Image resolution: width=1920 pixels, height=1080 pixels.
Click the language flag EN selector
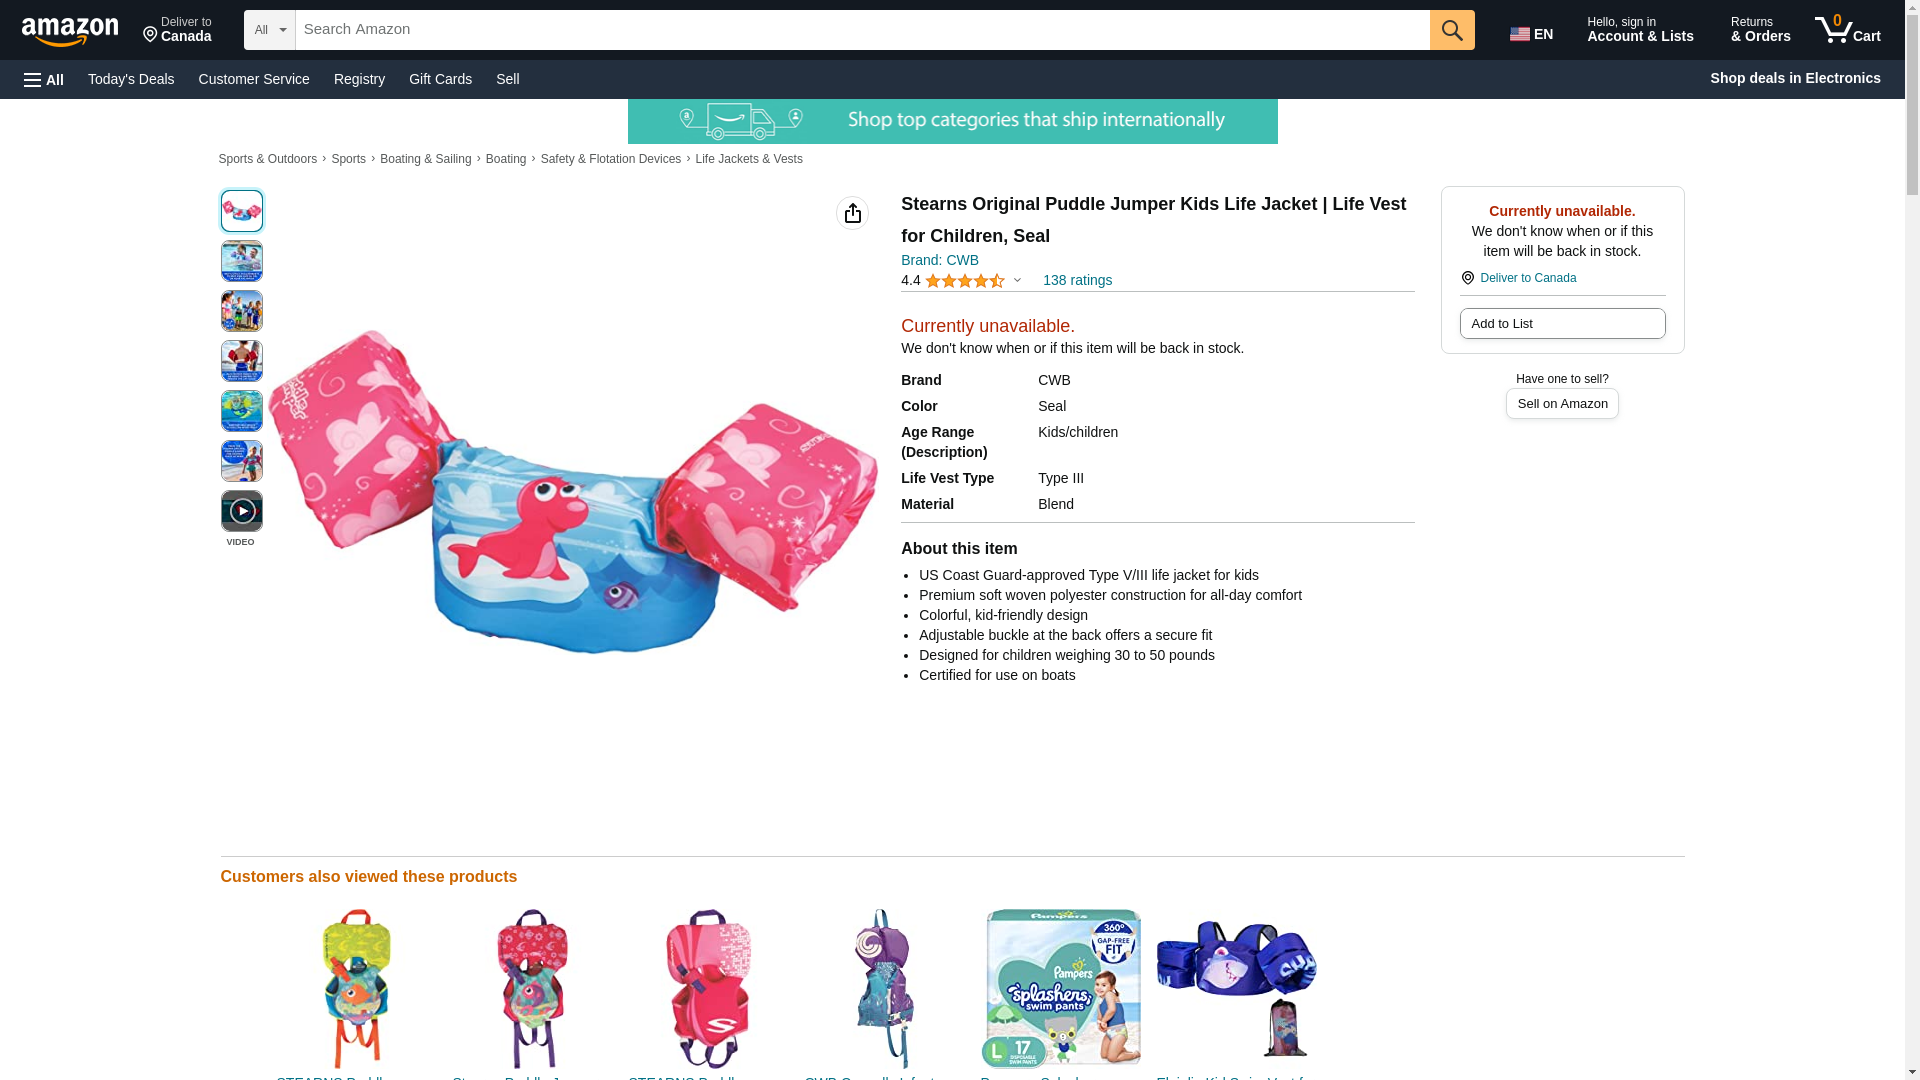pyautogui.click(x=1531, y=33)
